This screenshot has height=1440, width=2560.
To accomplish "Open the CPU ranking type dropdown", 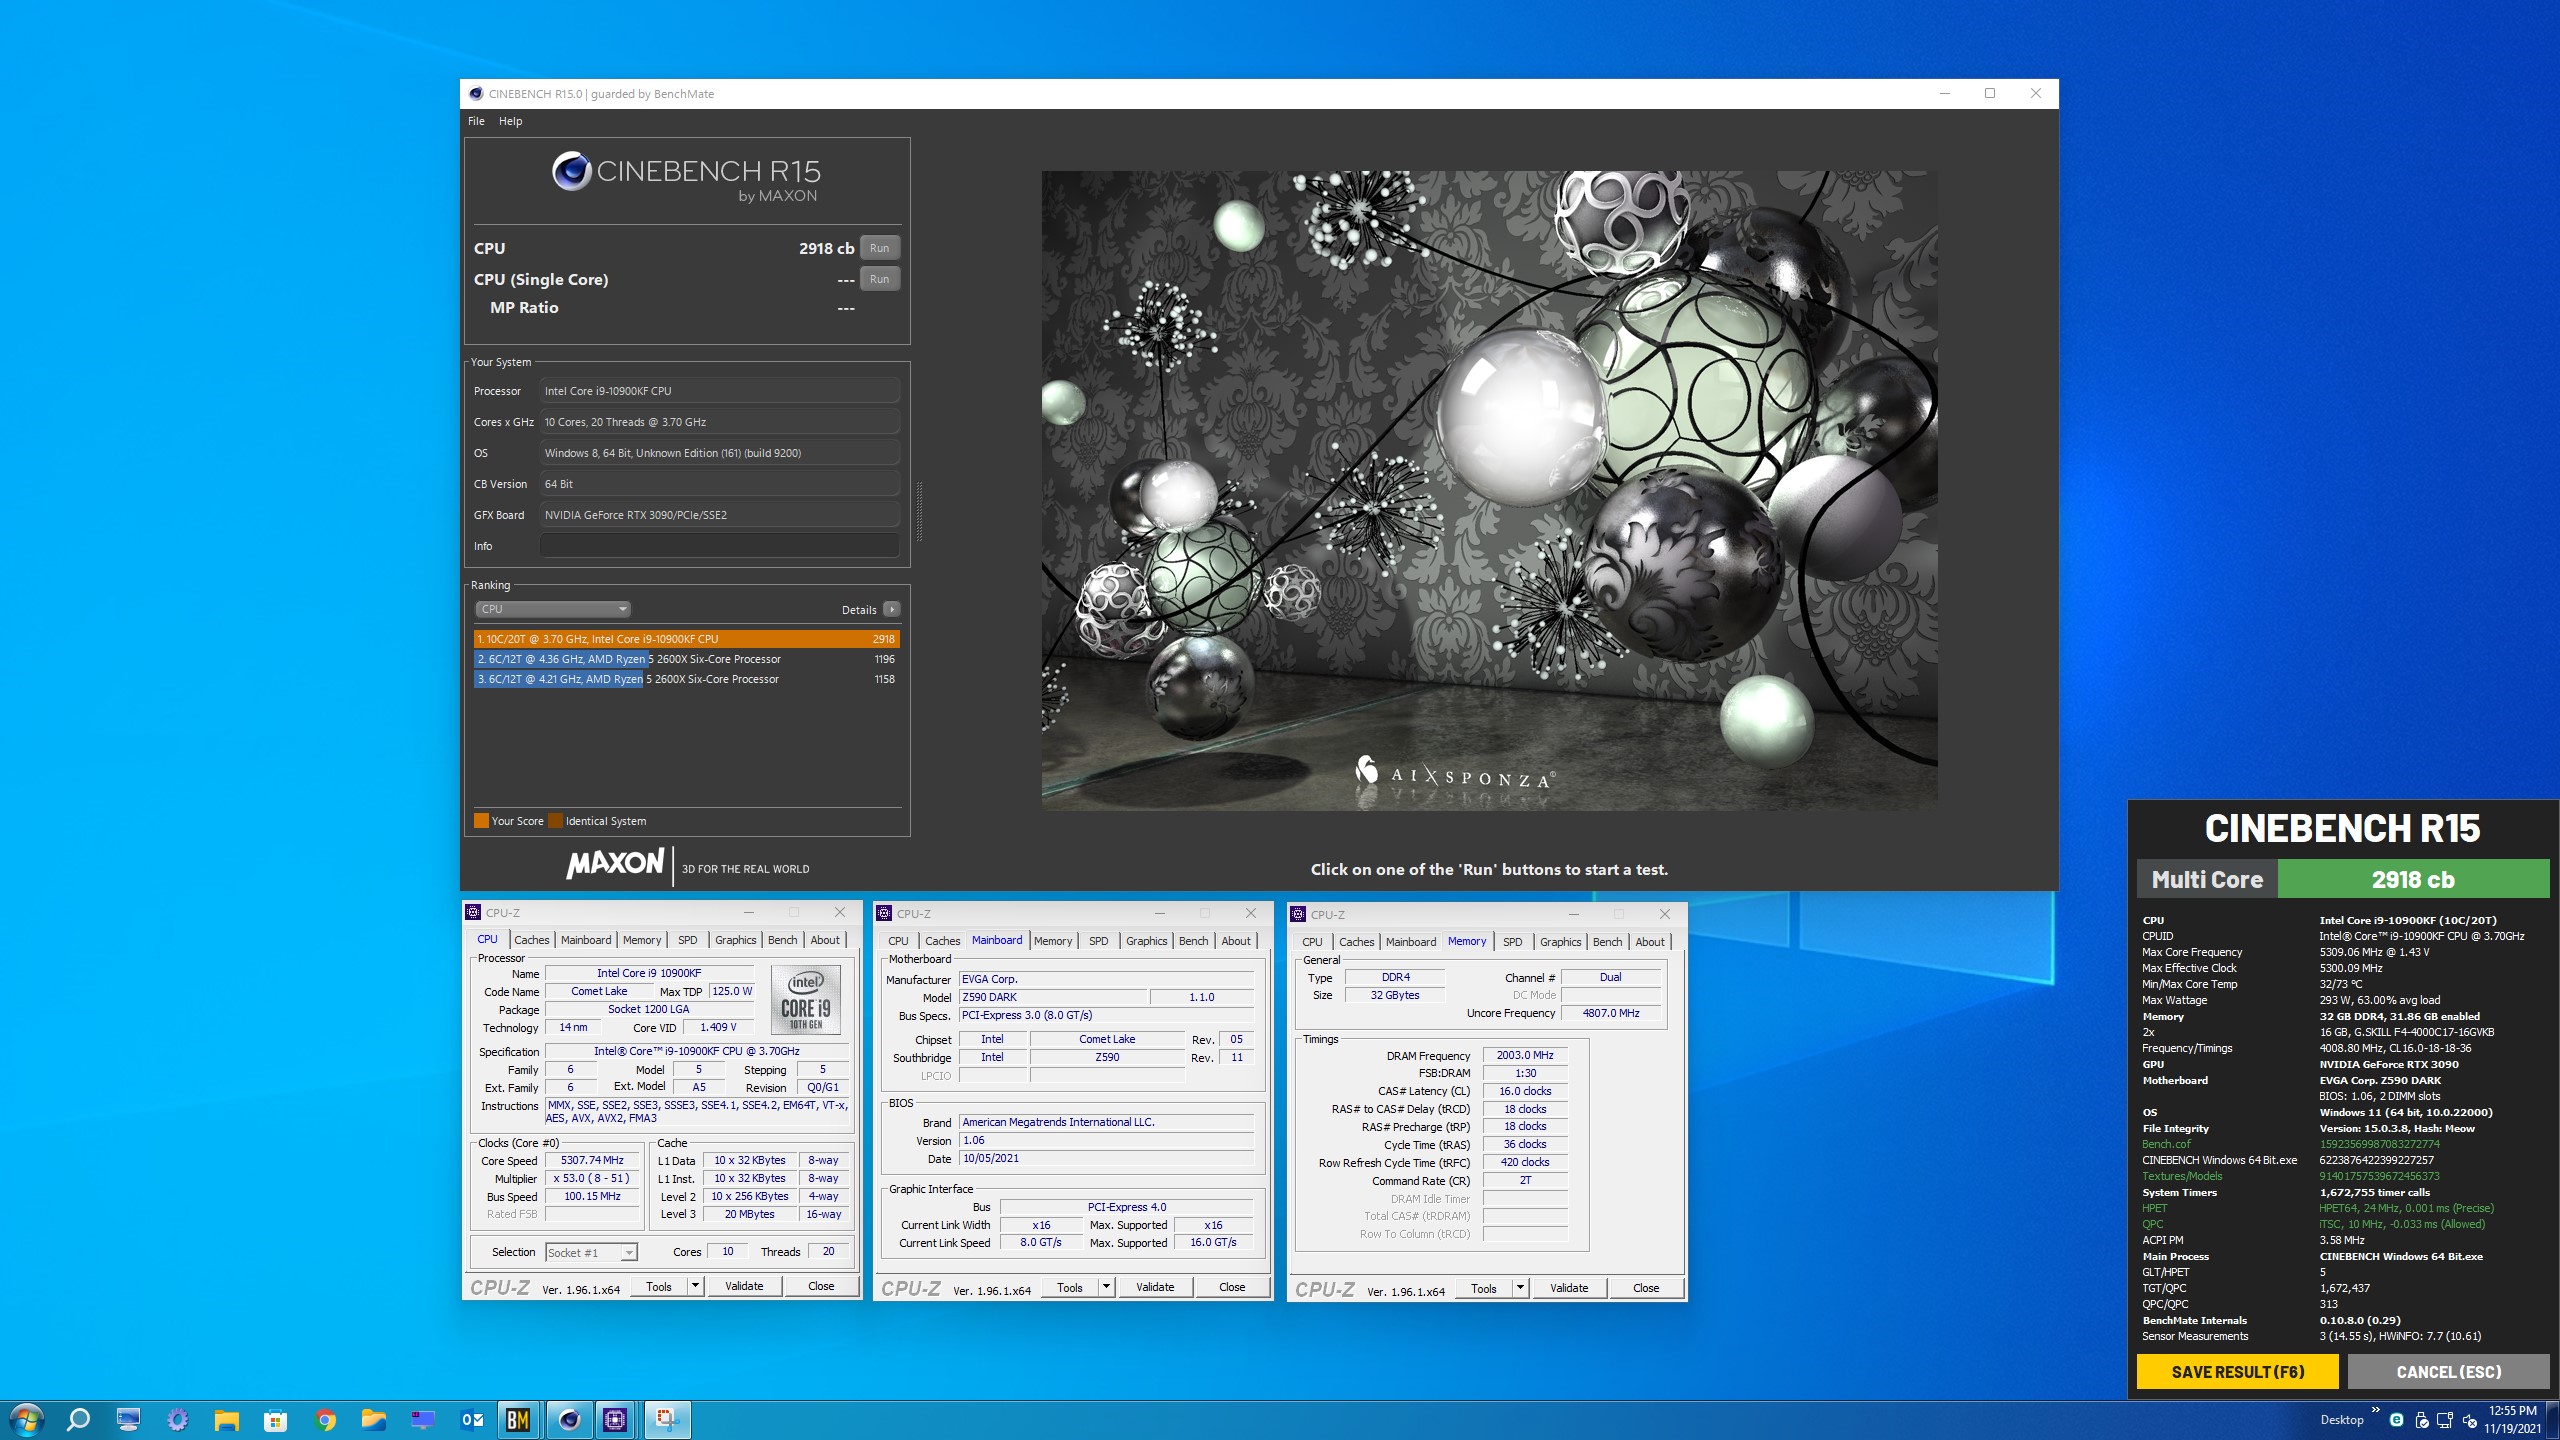I will 552,609.
